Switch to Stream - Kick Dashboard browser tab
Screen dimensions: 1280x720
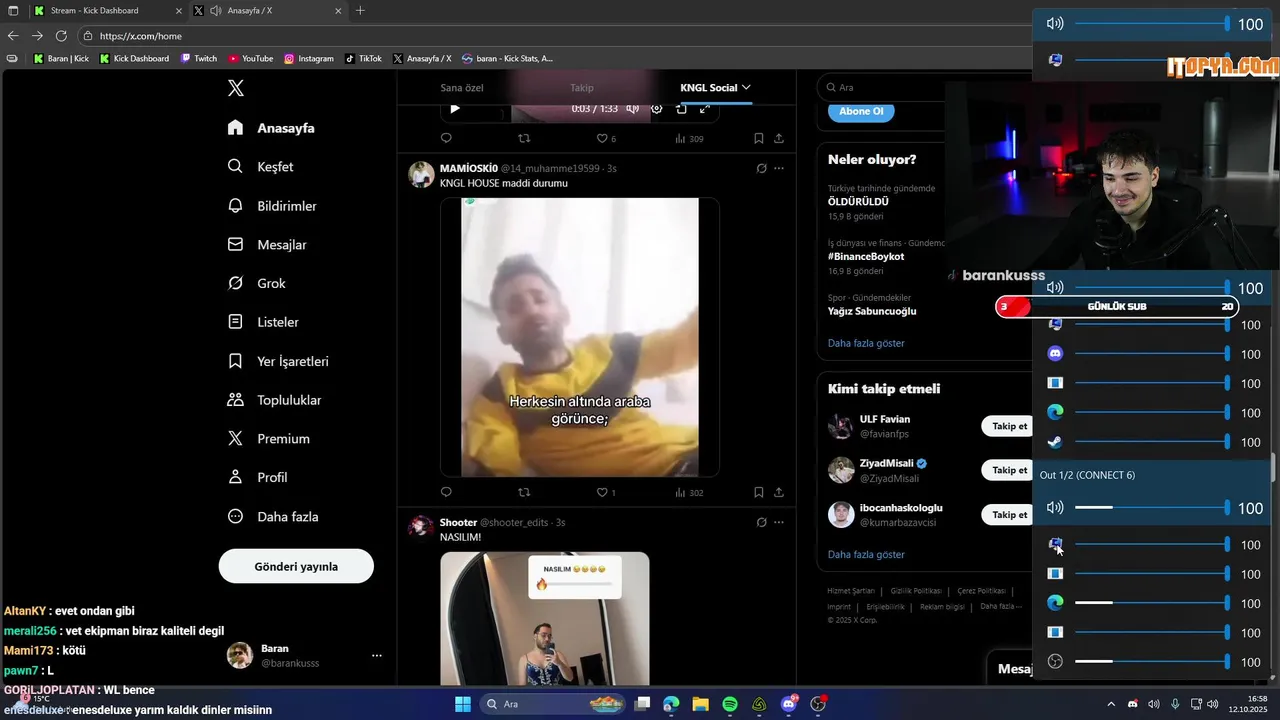(106, 11)
